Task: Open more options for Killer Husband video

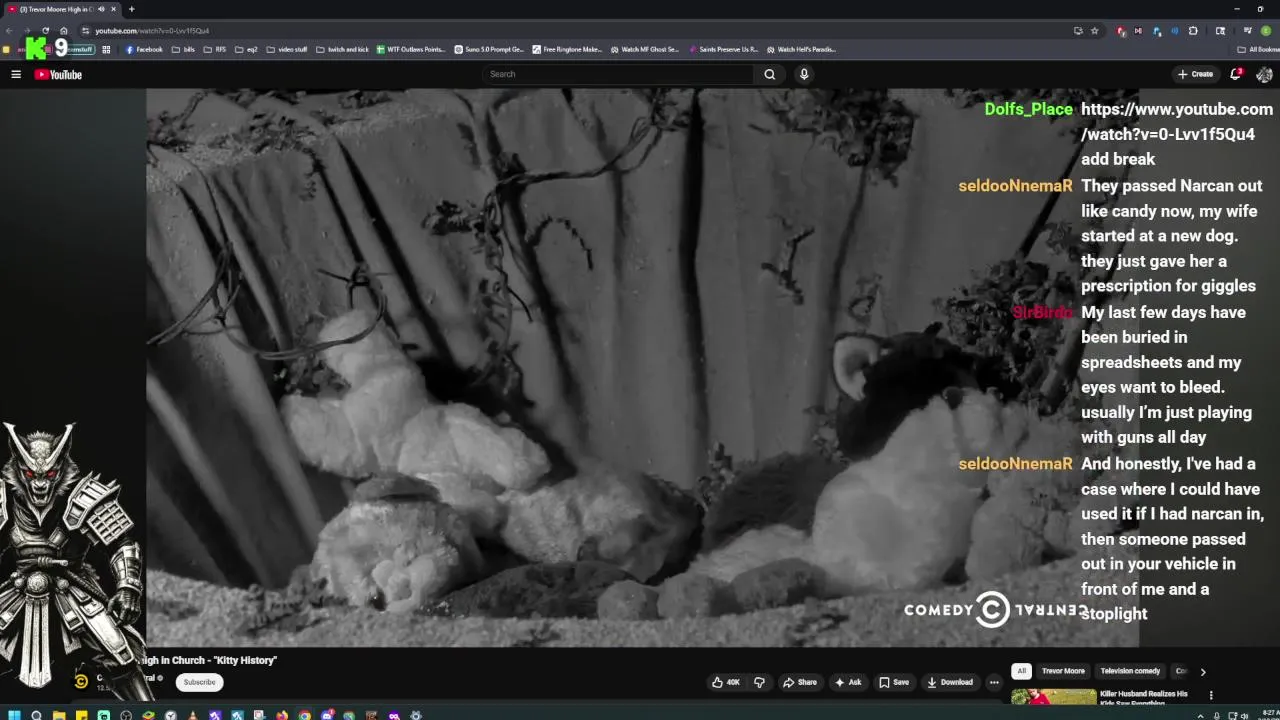Action: pyautogui.click(x=1211, y=695)
